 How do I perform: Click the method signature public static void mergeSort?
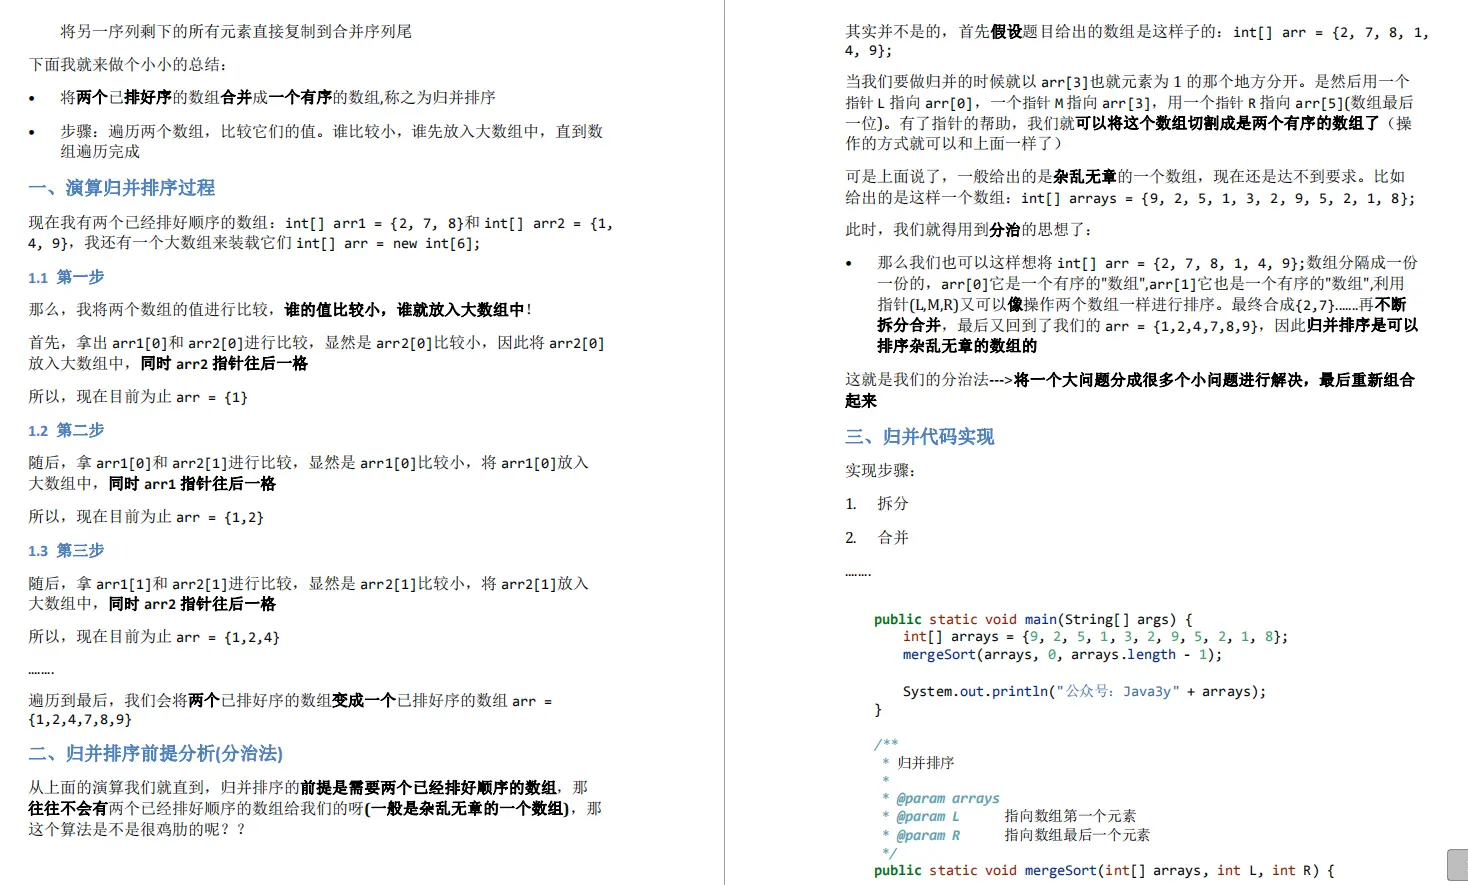pyautogui.click(x=1104, y=871)
